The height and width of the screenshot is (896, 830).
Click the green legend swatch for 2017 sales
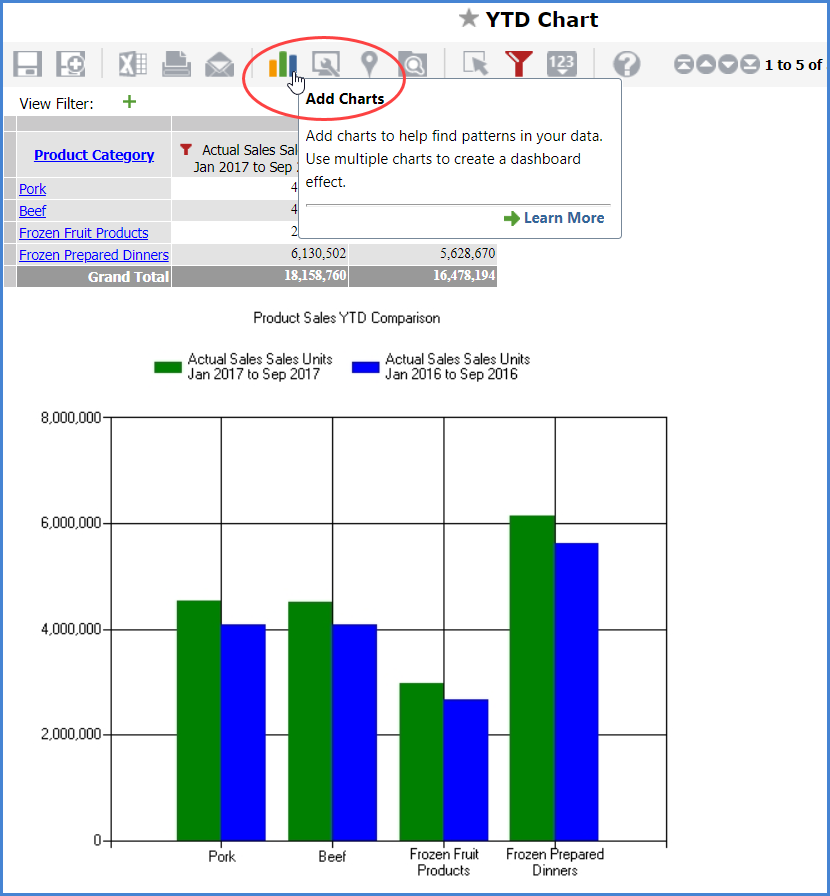click(167, 365)
